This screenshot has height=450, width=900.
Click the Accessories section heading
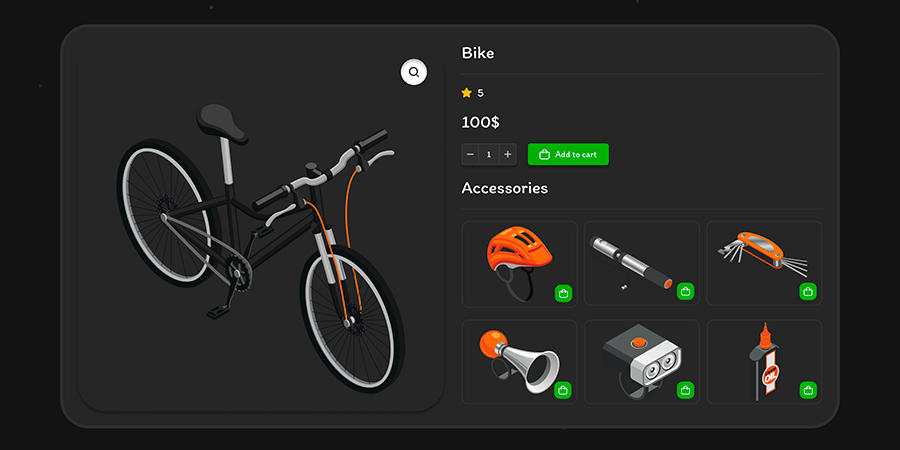[x=505, y=188]
